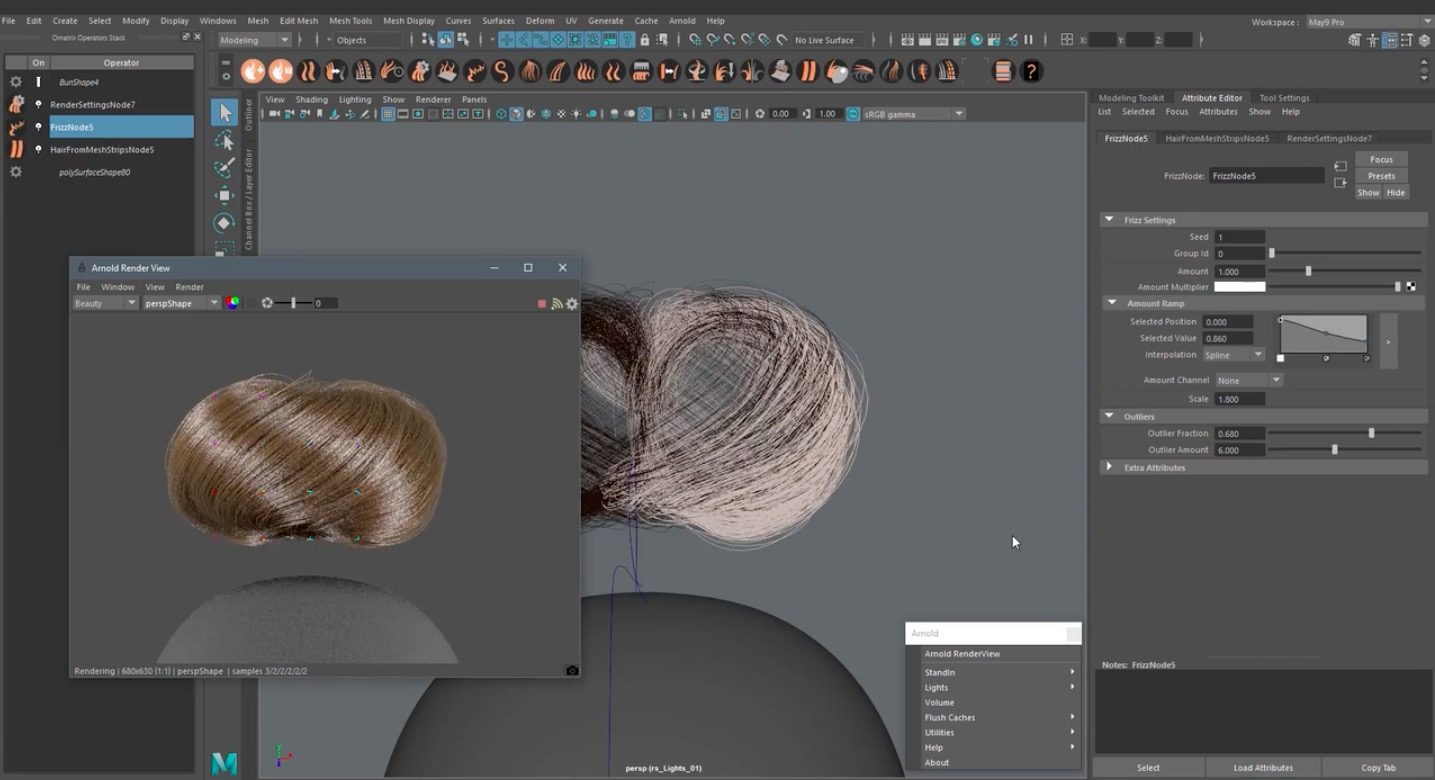Viewport: 1435px width, 780px height.
Task: Click the Copy Tab button
Action: click(x=1378, y=768)
